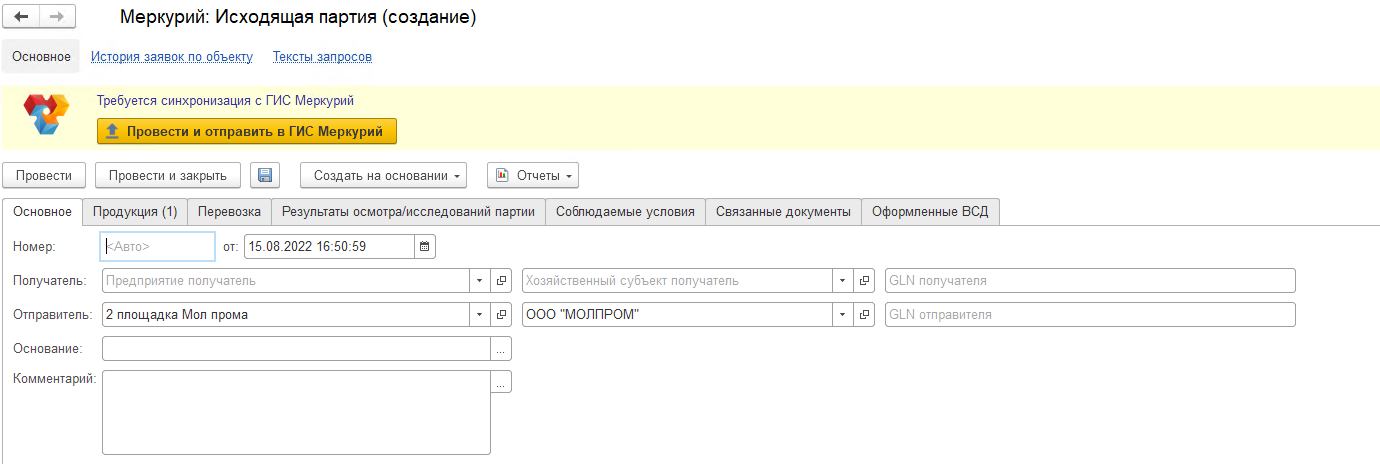Viewport: 1380px width, 464px height.
Task: Open the recipient business entity form icon
Action: 865,281
